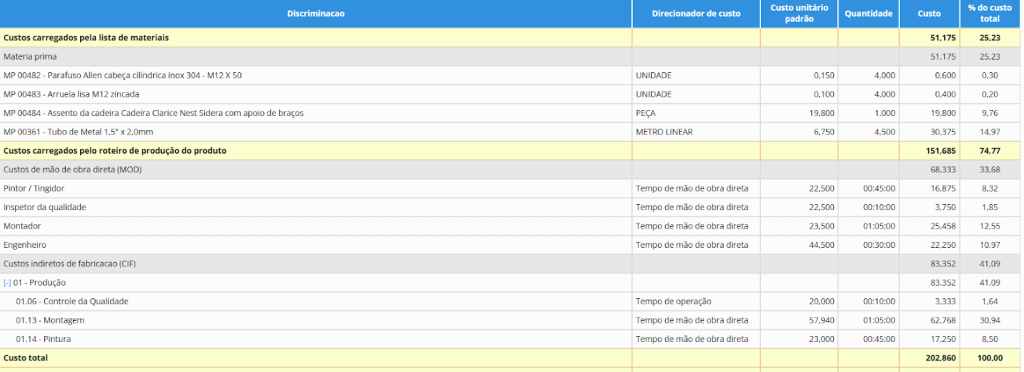This screenshot has width=1024, height=372.
Task: Click the 00:30:00 quantity cell
Action: pos(869,245)
